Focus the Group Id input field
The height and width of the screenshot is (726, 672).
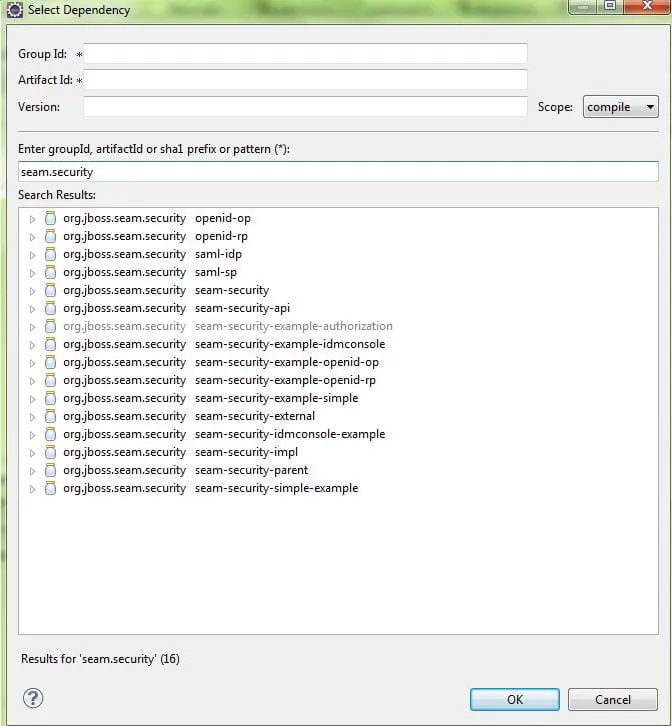pyautogui.click(x=305, y=54)
